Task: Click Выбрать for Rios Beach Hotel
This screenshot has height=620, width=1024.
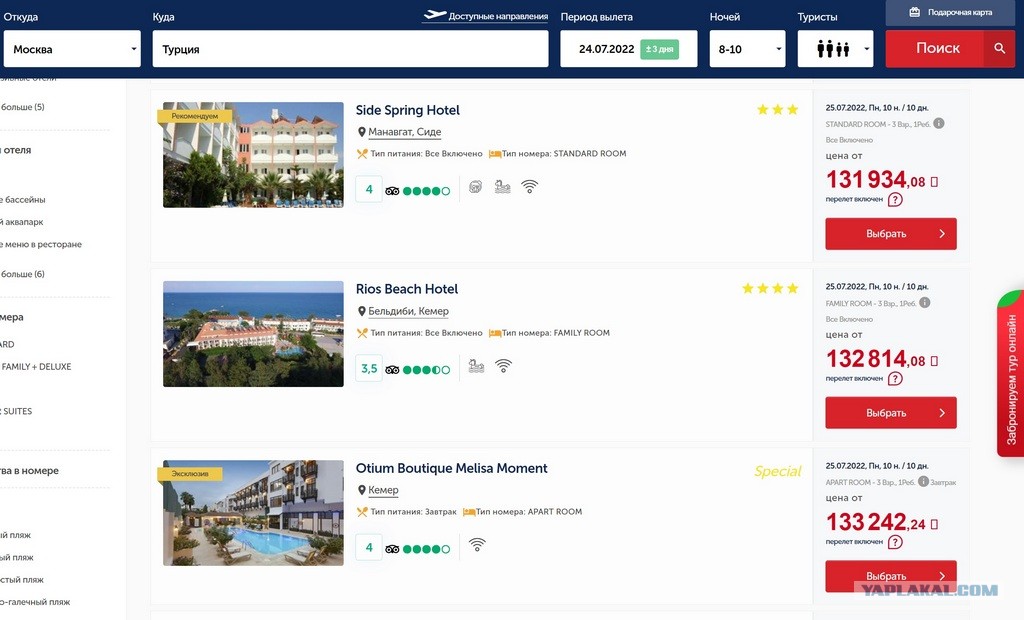Action: coord(891,413)
